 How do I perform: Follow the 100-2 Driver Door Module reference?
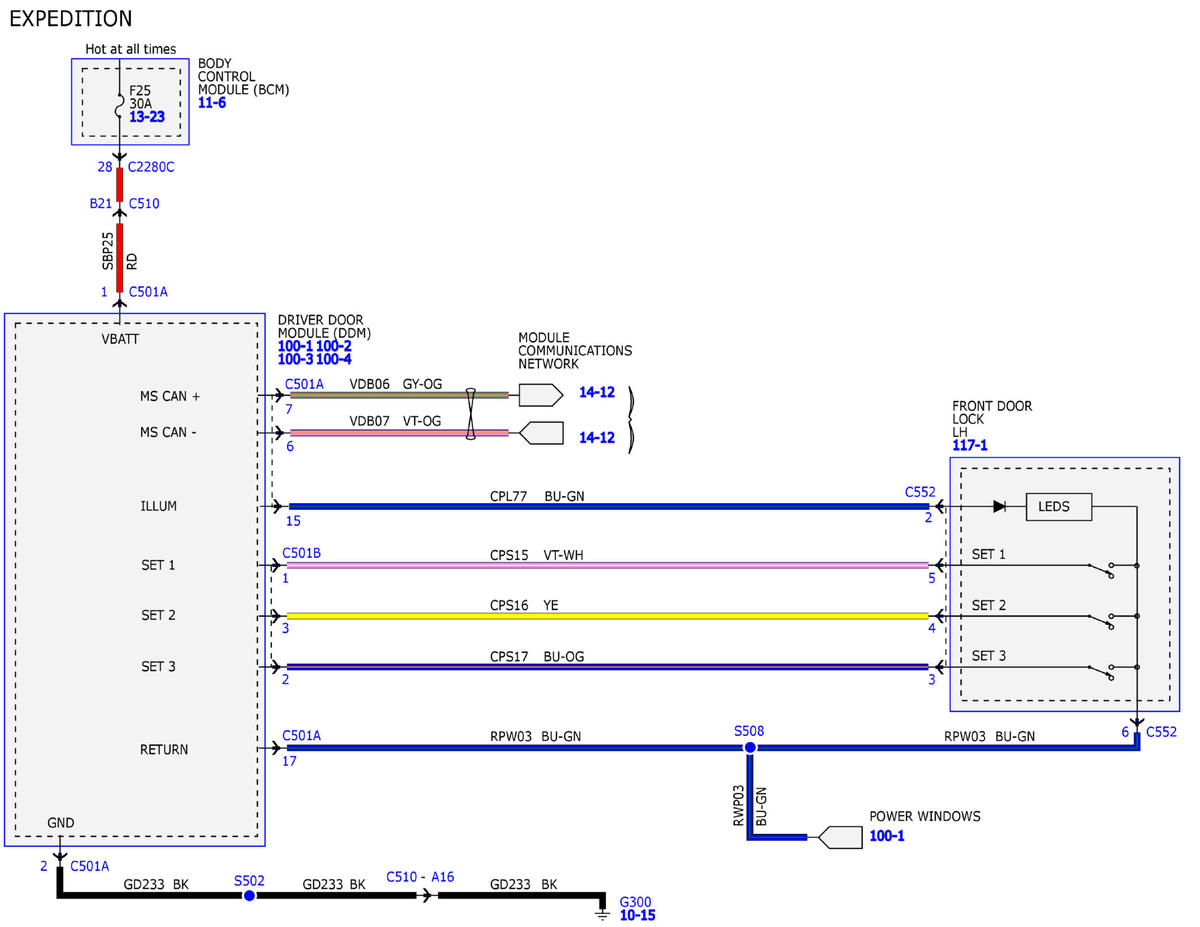[x=333, y=345]
